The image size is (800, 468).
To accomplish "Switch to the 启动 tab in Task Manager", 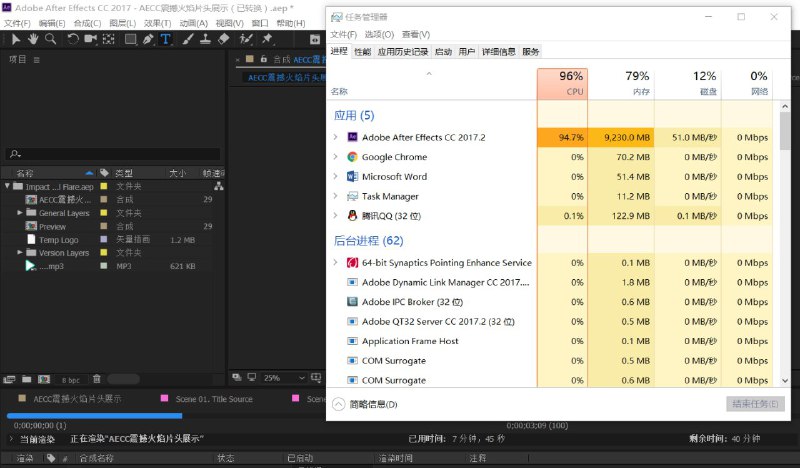I will pos(443,52).
